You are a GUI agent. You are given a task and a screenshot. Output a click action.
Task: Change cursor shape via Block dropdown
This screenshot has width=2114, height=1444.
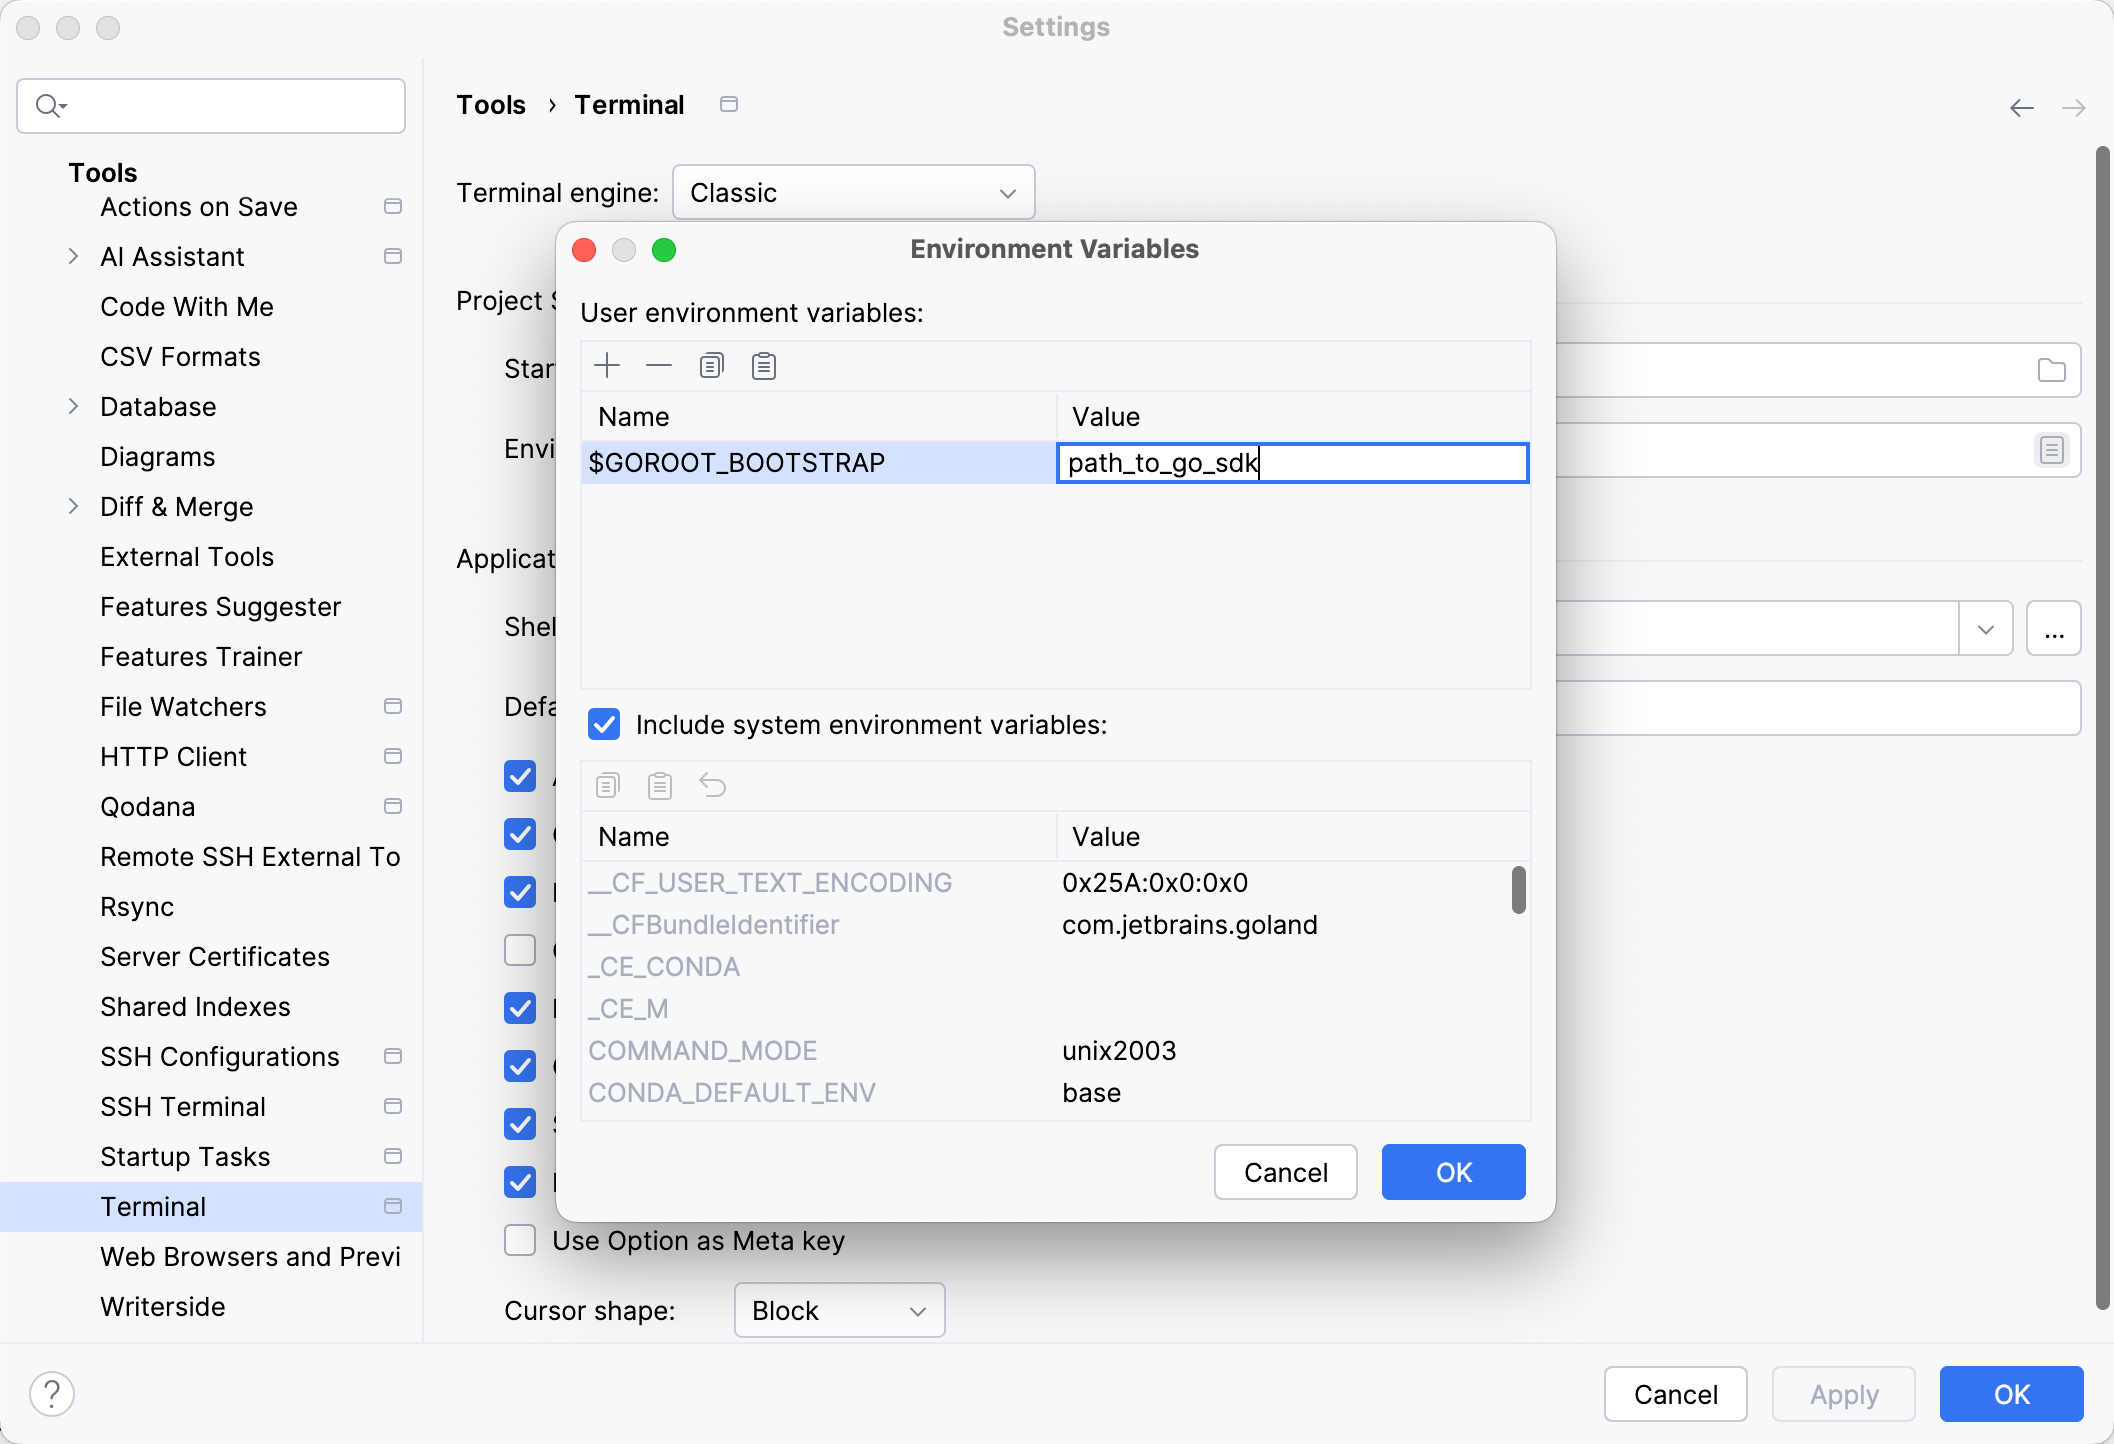pyautogui.click(x=838, y=1310)
